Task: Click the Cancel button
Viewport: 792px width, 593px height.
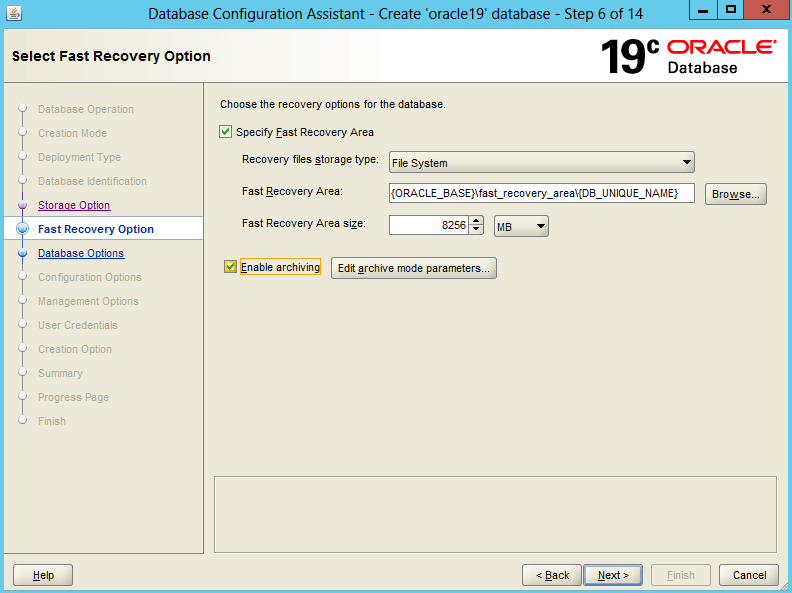Action: (749, 575)
